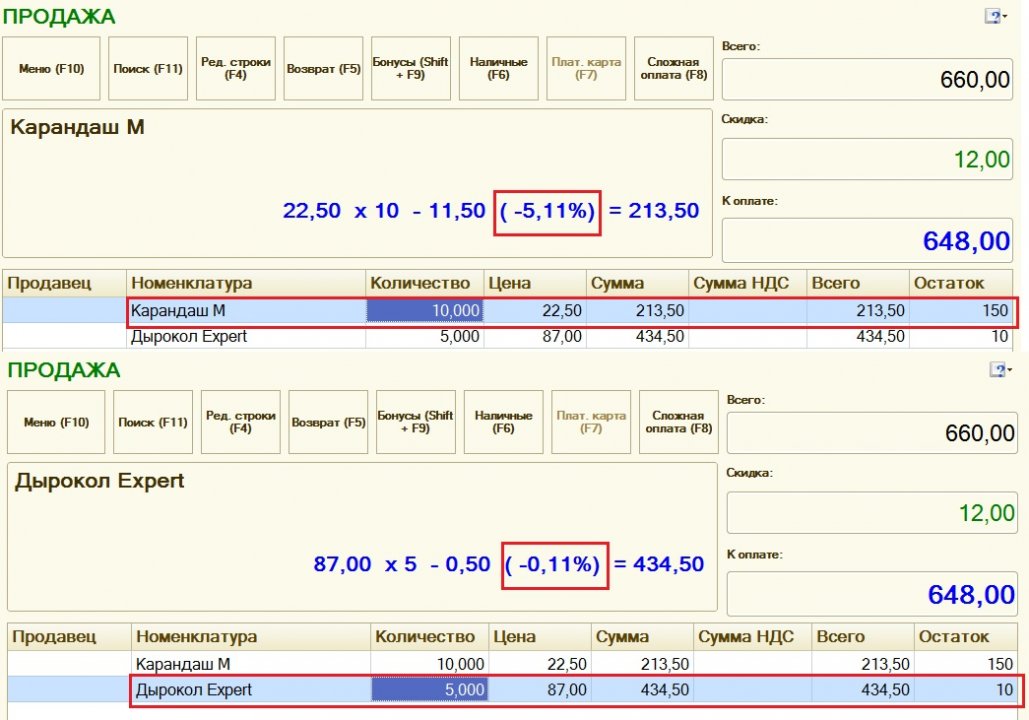
Task: Click Сложная оплата (F8) in the upper window
Action: point(673,69)
